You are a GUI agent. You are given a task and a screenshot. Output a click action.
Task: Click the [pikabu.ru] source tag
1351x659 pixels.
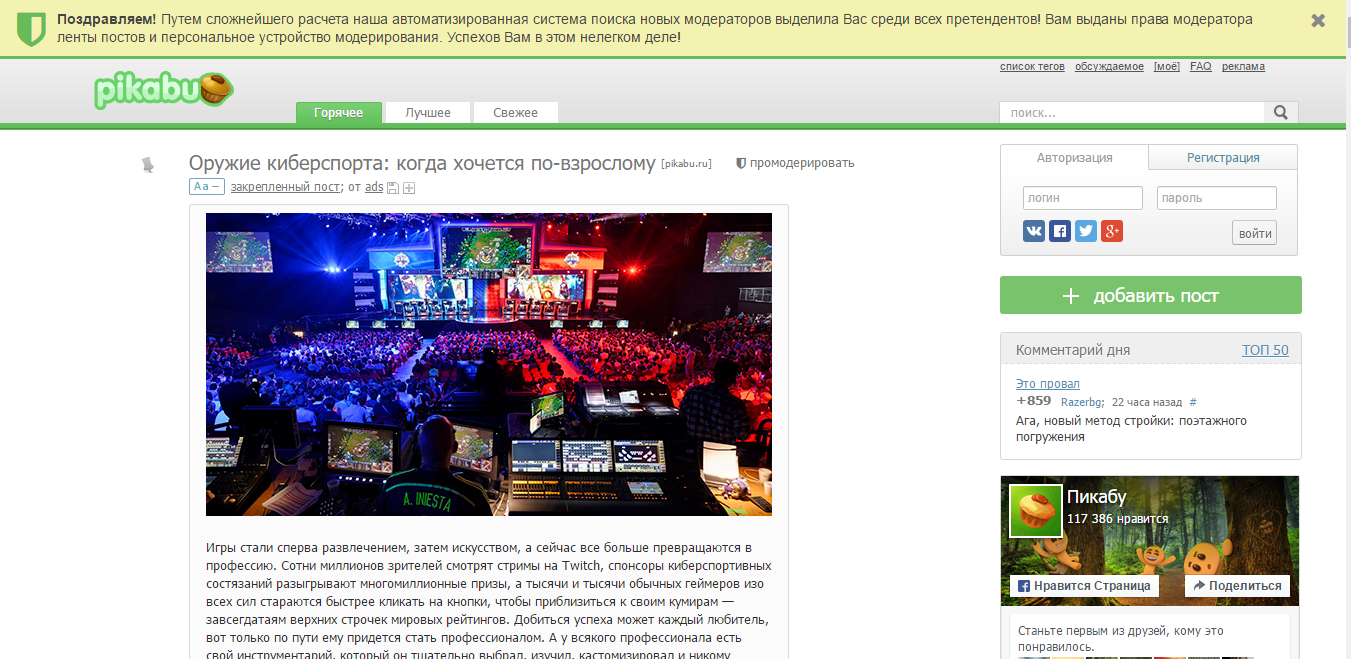686,163
